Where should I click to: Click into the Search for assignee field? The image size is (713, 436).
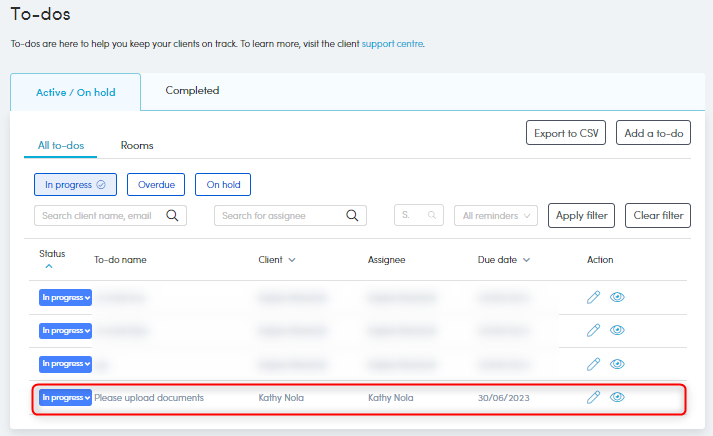click(280, 215)
